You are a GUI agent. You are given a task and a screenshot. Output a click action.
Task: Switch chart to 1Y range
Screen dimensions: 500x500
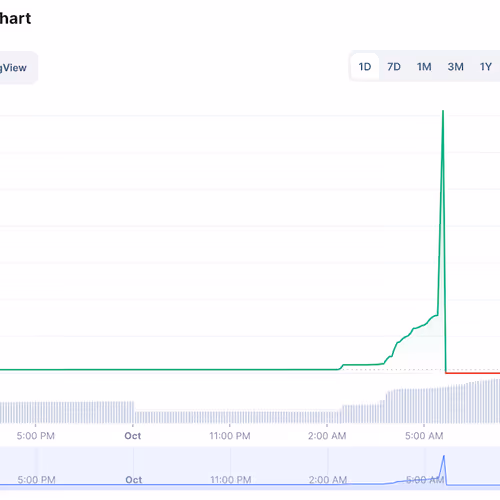pyautogui.click(x=486, y=67)
